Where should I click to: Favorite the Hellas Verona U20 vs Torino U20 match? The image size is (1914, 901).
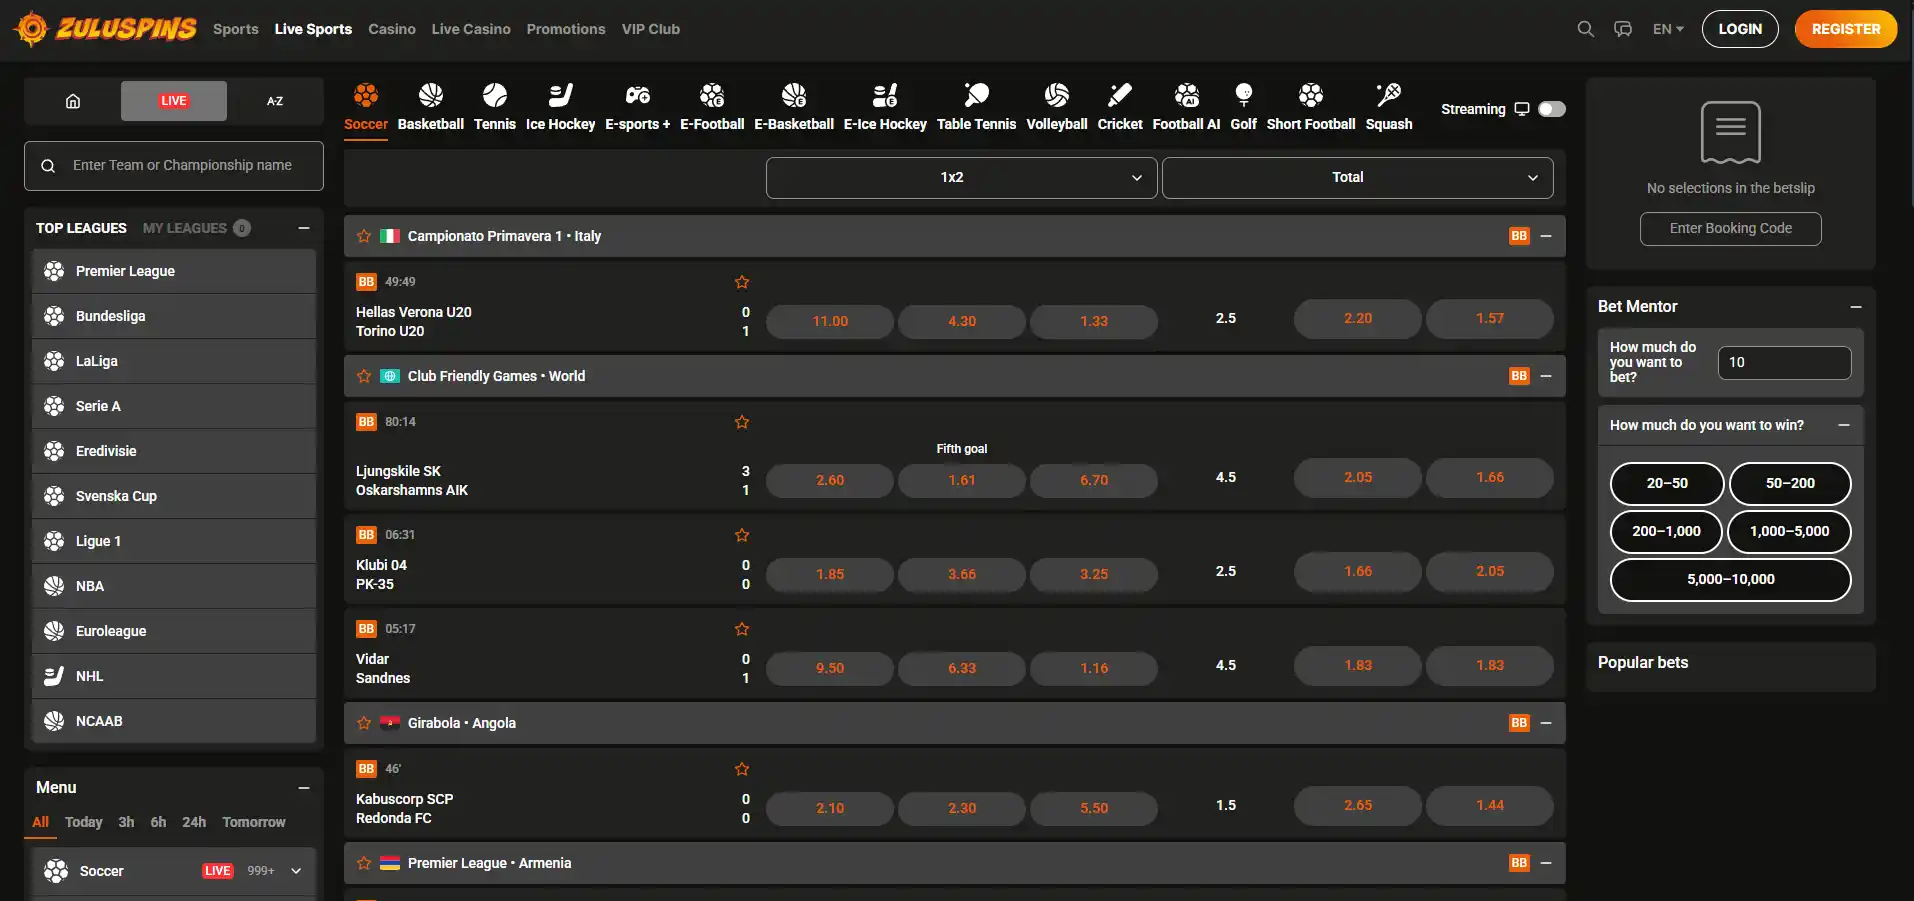coord(742,282)
